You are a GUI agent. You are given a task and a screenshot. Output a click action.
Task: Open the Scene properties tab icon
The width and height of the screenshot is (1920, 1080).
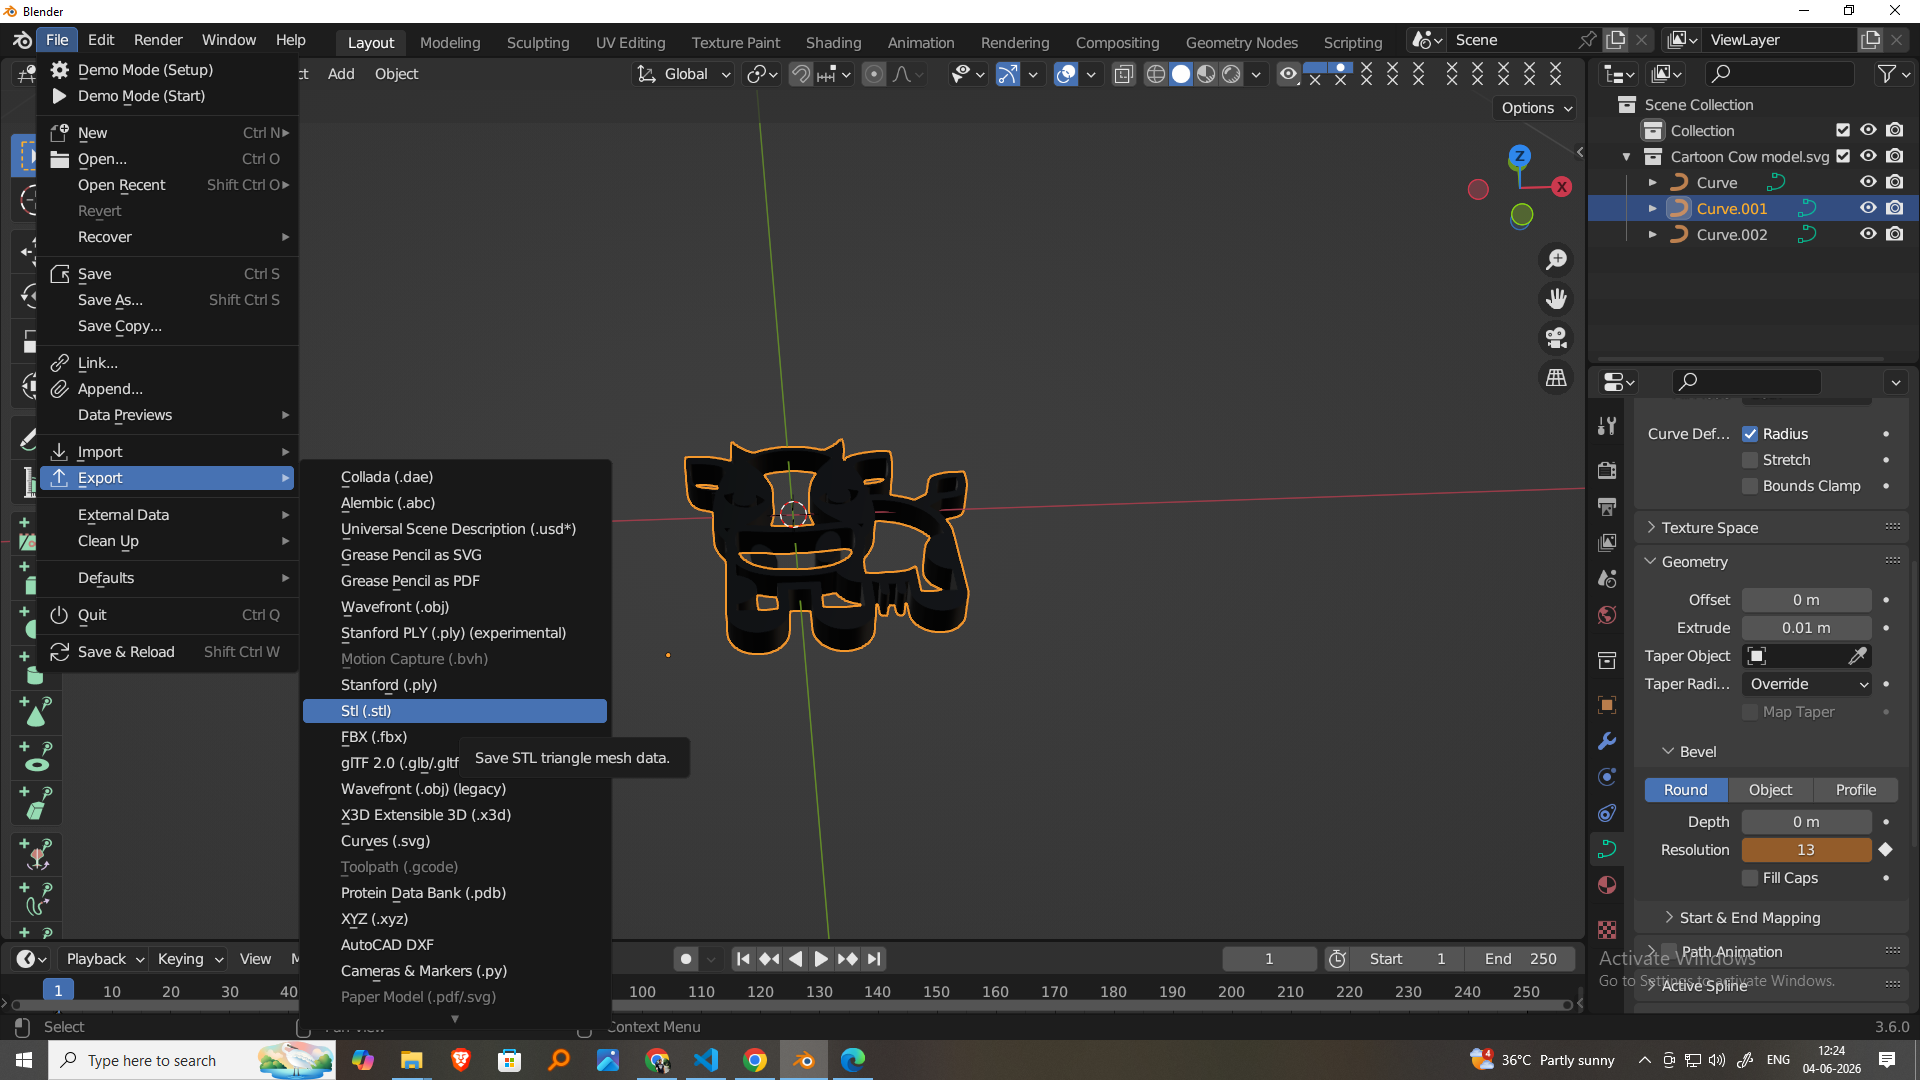(x=1607, y=578)
